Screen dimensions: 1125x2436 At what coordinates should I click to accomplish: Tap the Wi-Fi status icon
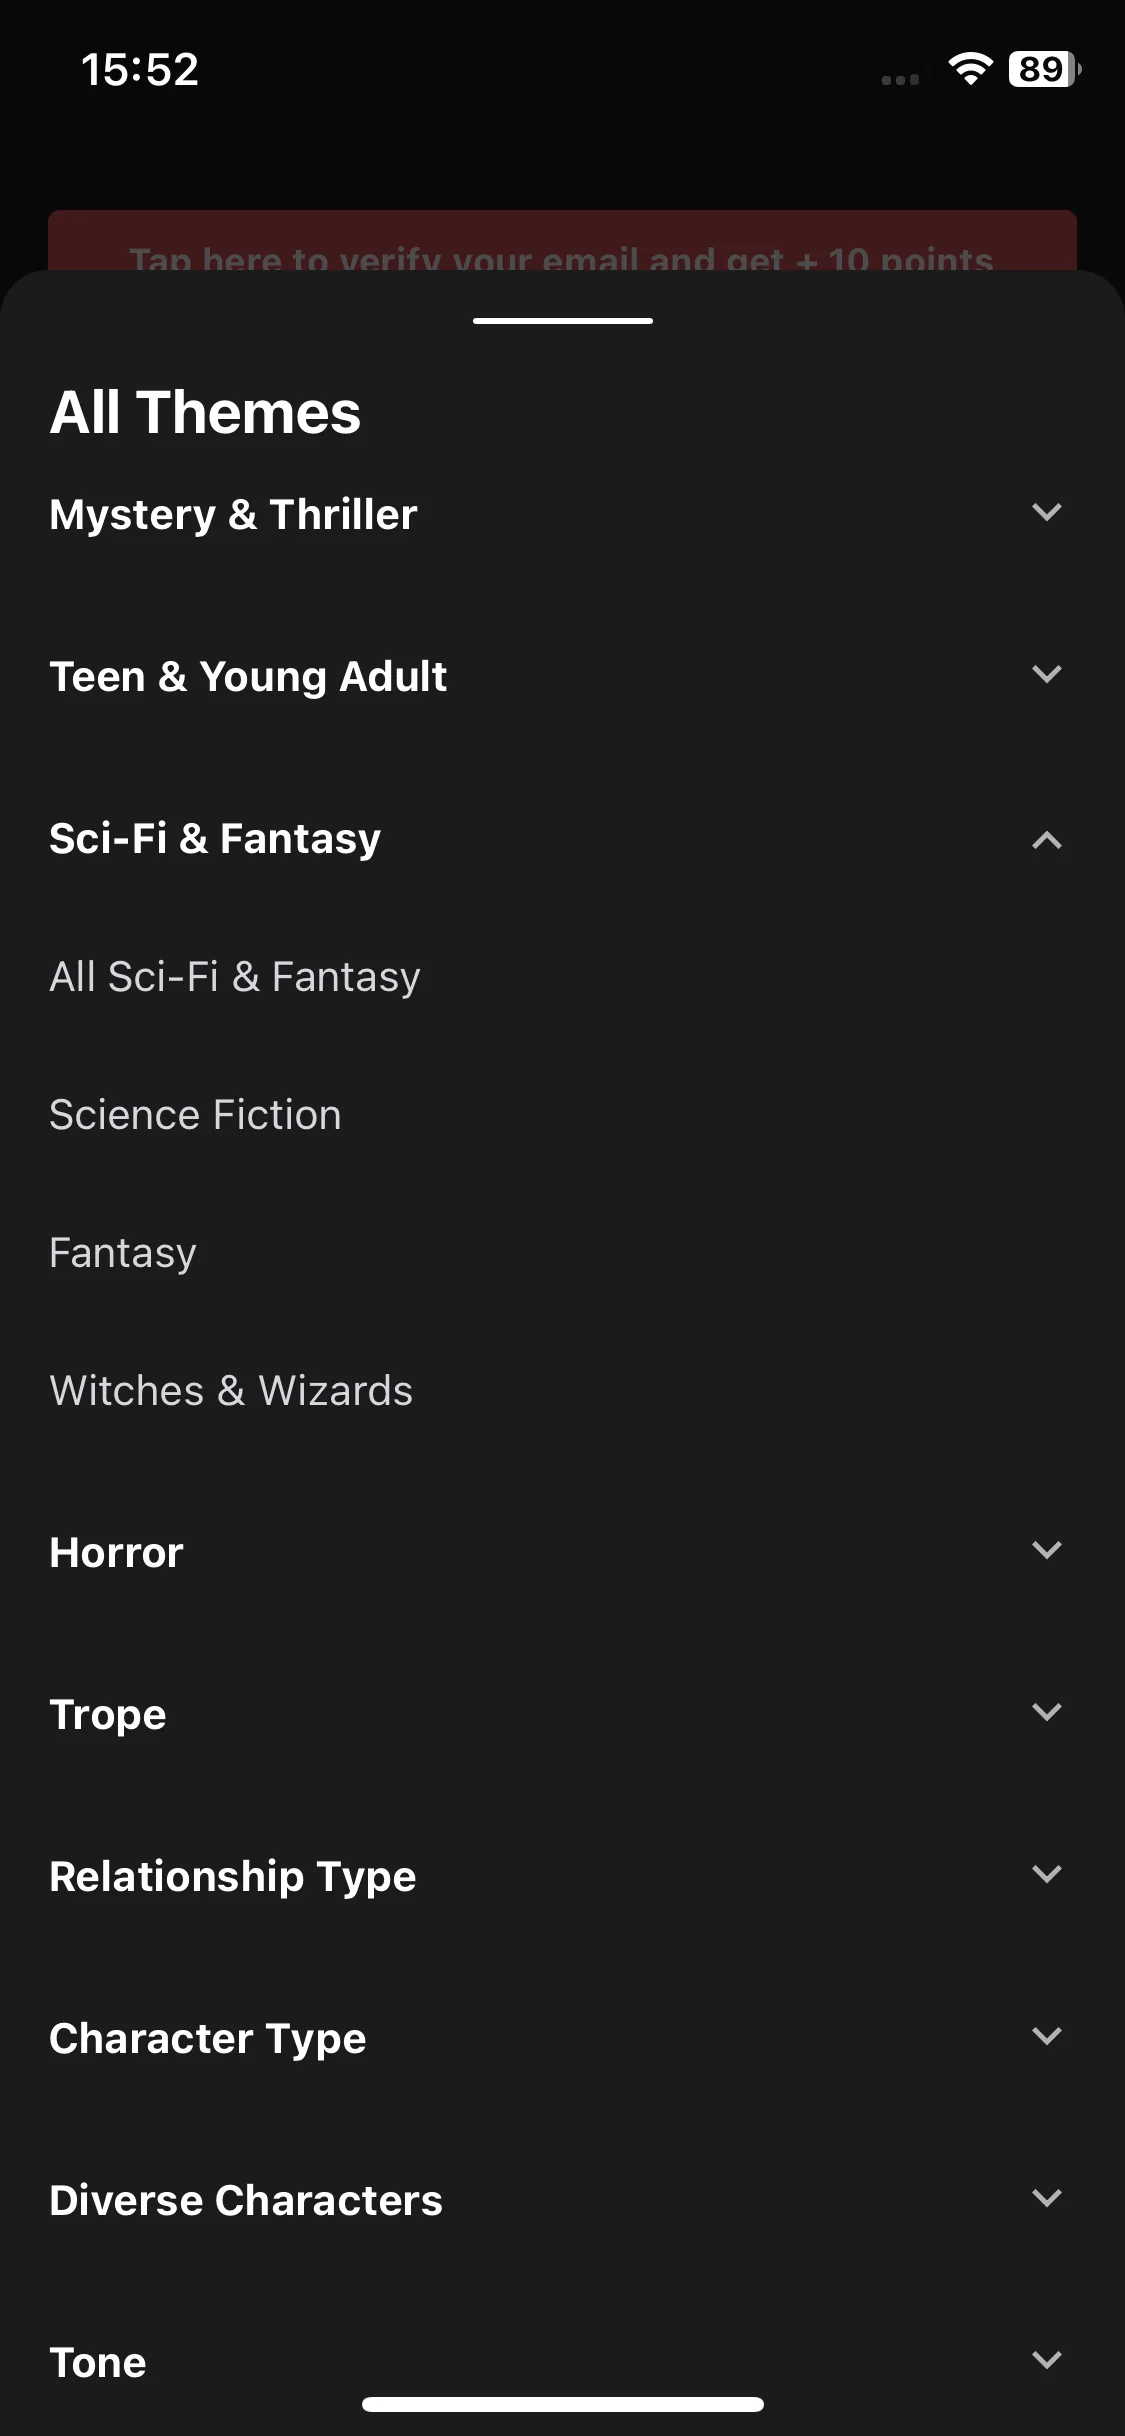[x=970, y=69]
